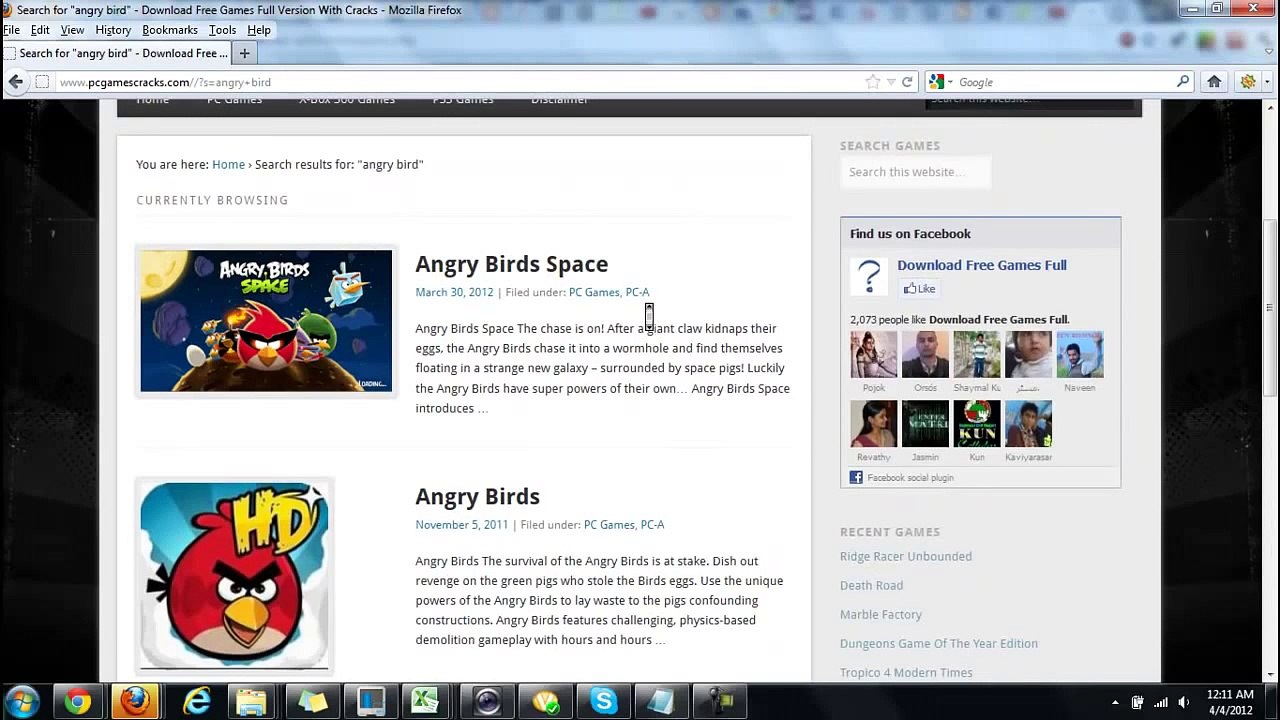Click PC Games category under Angry Birds
1280x720 pixels.
609,524
